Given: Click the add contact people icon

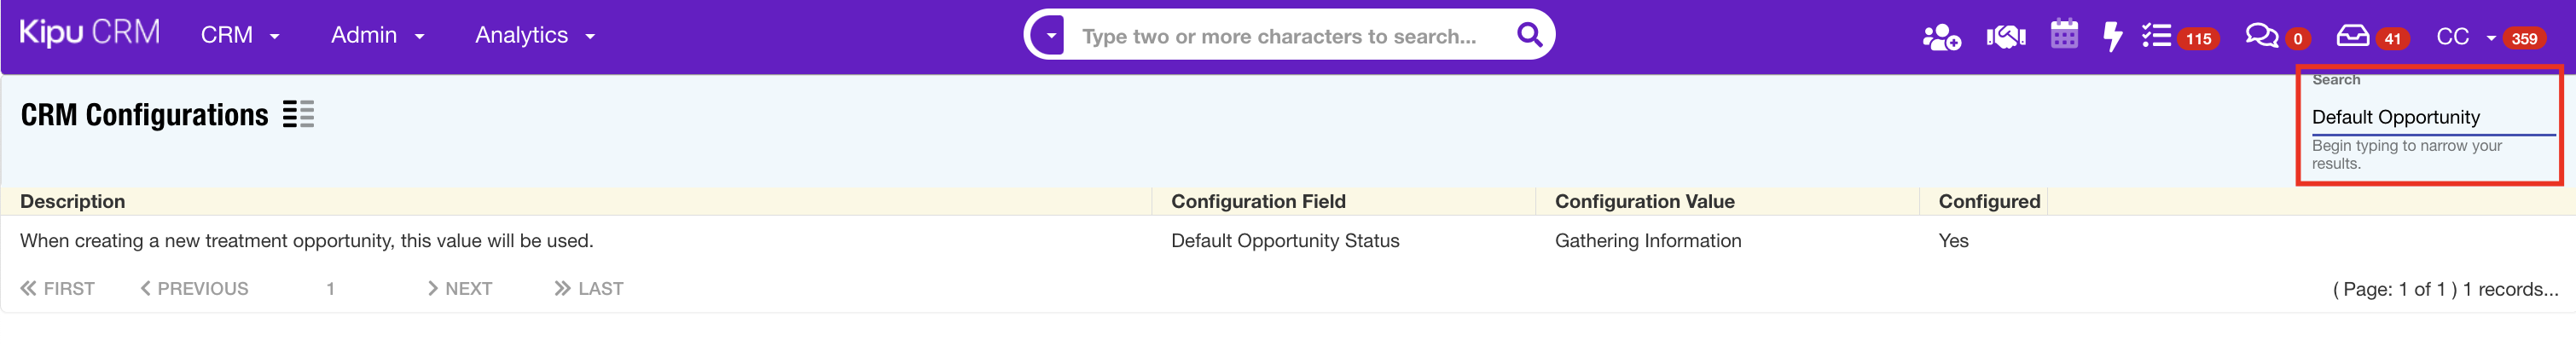Looking at the screenshot, I should click(1941, 37).
